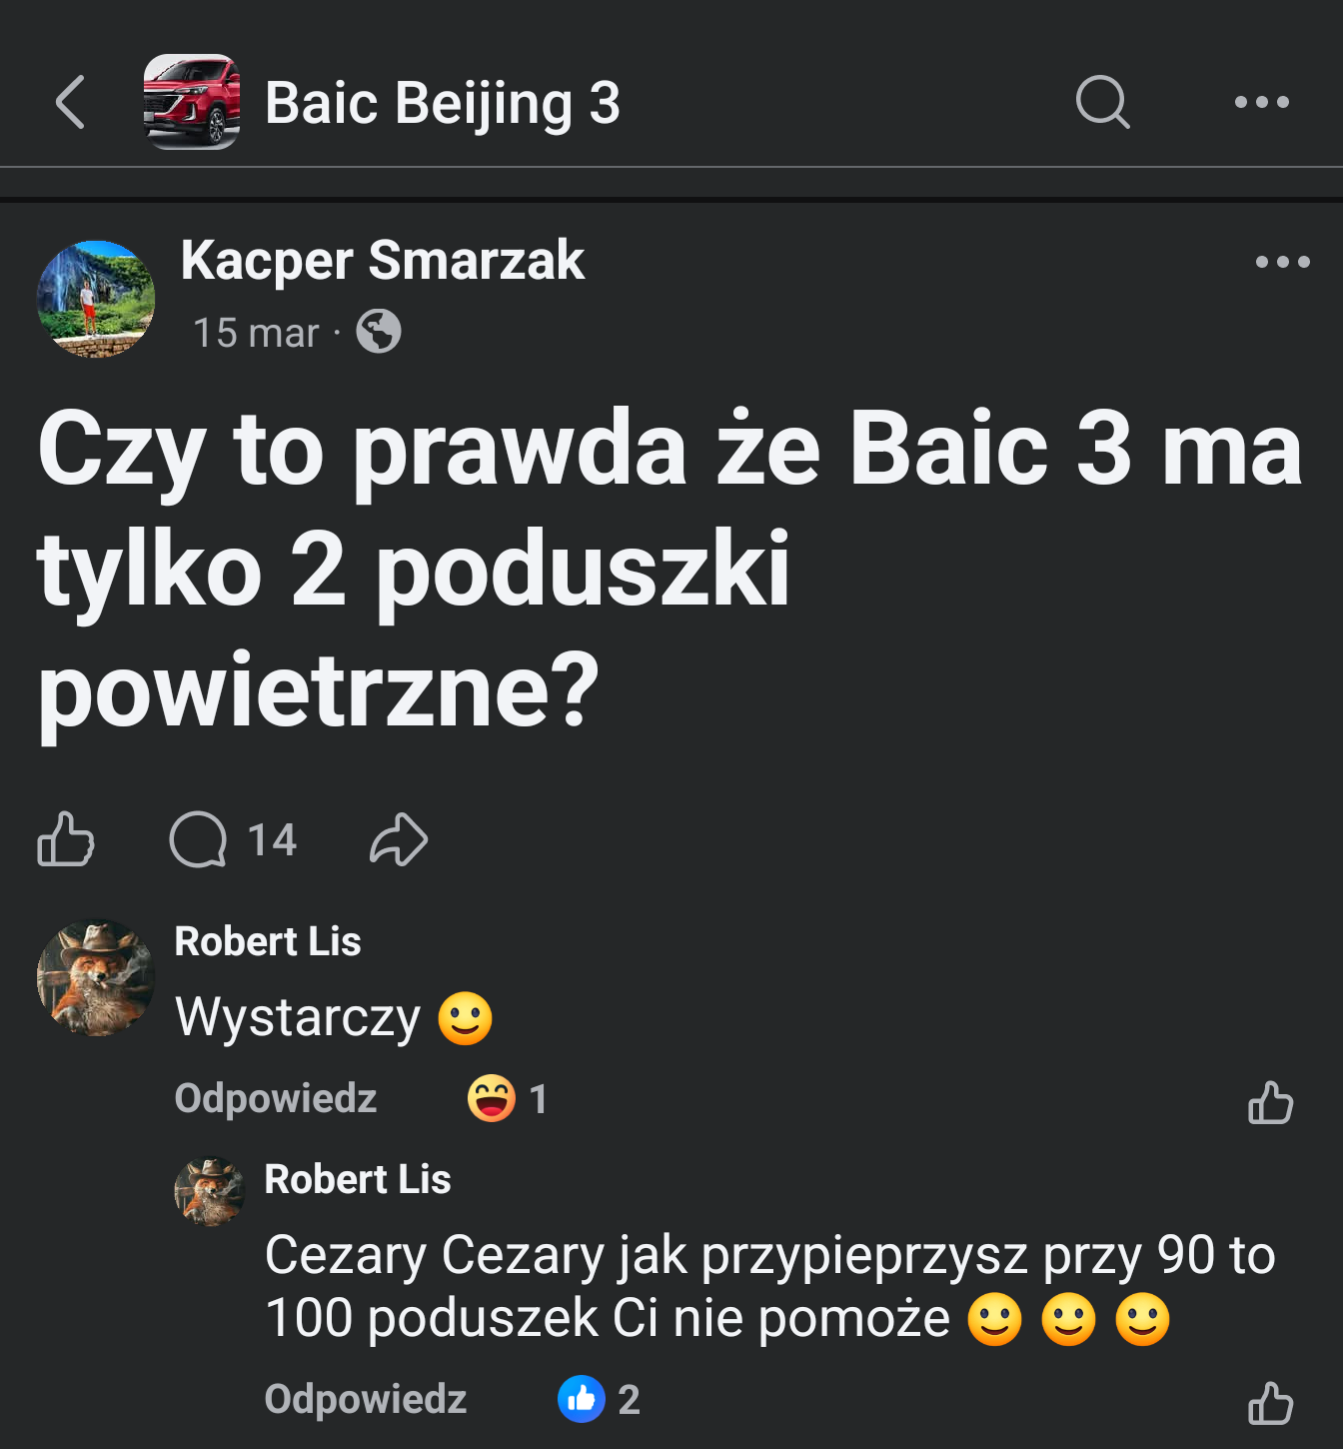The image size is (1343, 1449).
Task: Open group options three-dot menu
Action: point(1261,102)
